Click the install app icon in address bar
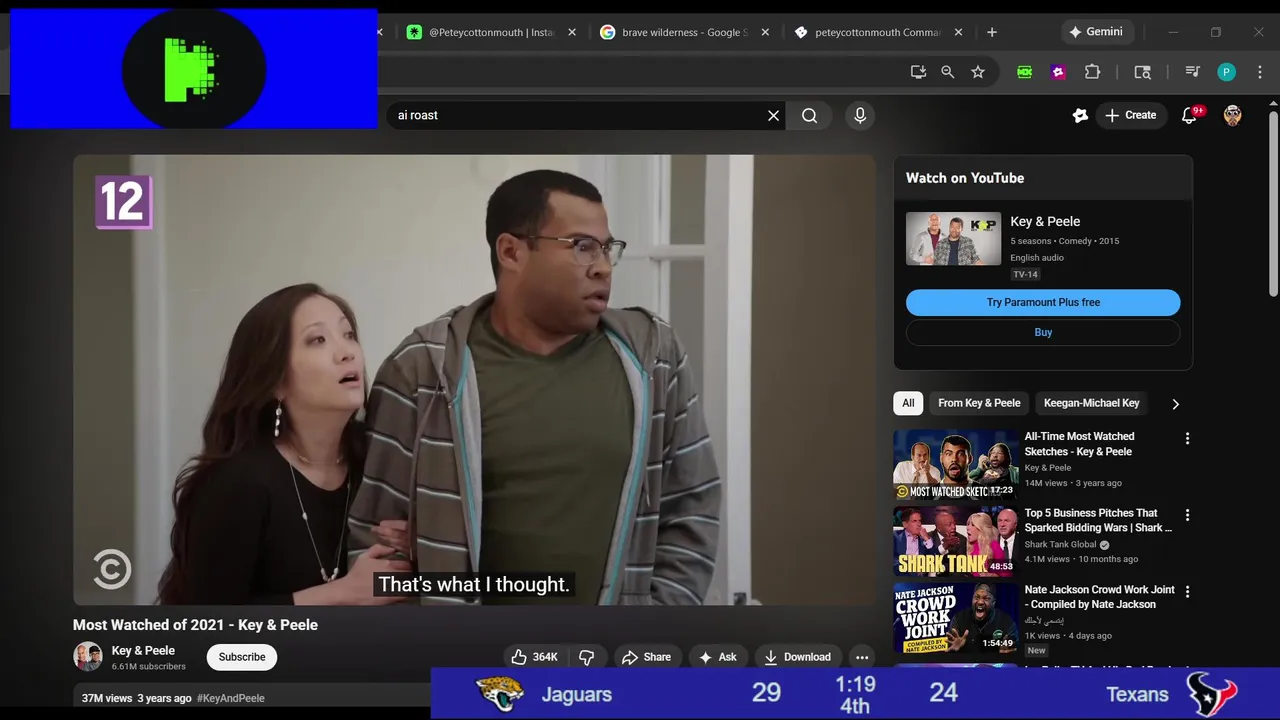Viewport: 1280px width, 720px height. (918, 72)
